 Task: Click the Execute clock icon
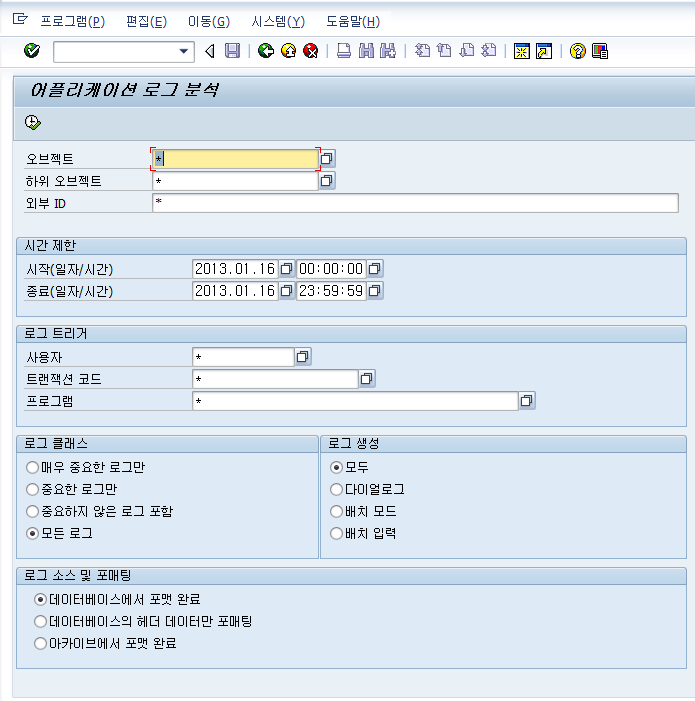coord(33,122)
